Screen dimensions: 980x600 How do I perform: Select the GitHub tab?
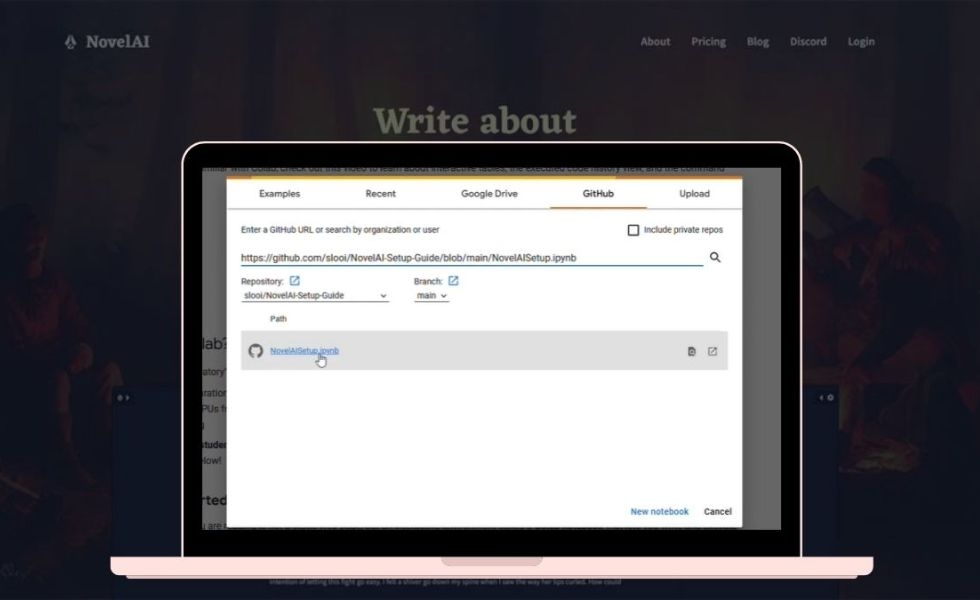click(598, 194)
